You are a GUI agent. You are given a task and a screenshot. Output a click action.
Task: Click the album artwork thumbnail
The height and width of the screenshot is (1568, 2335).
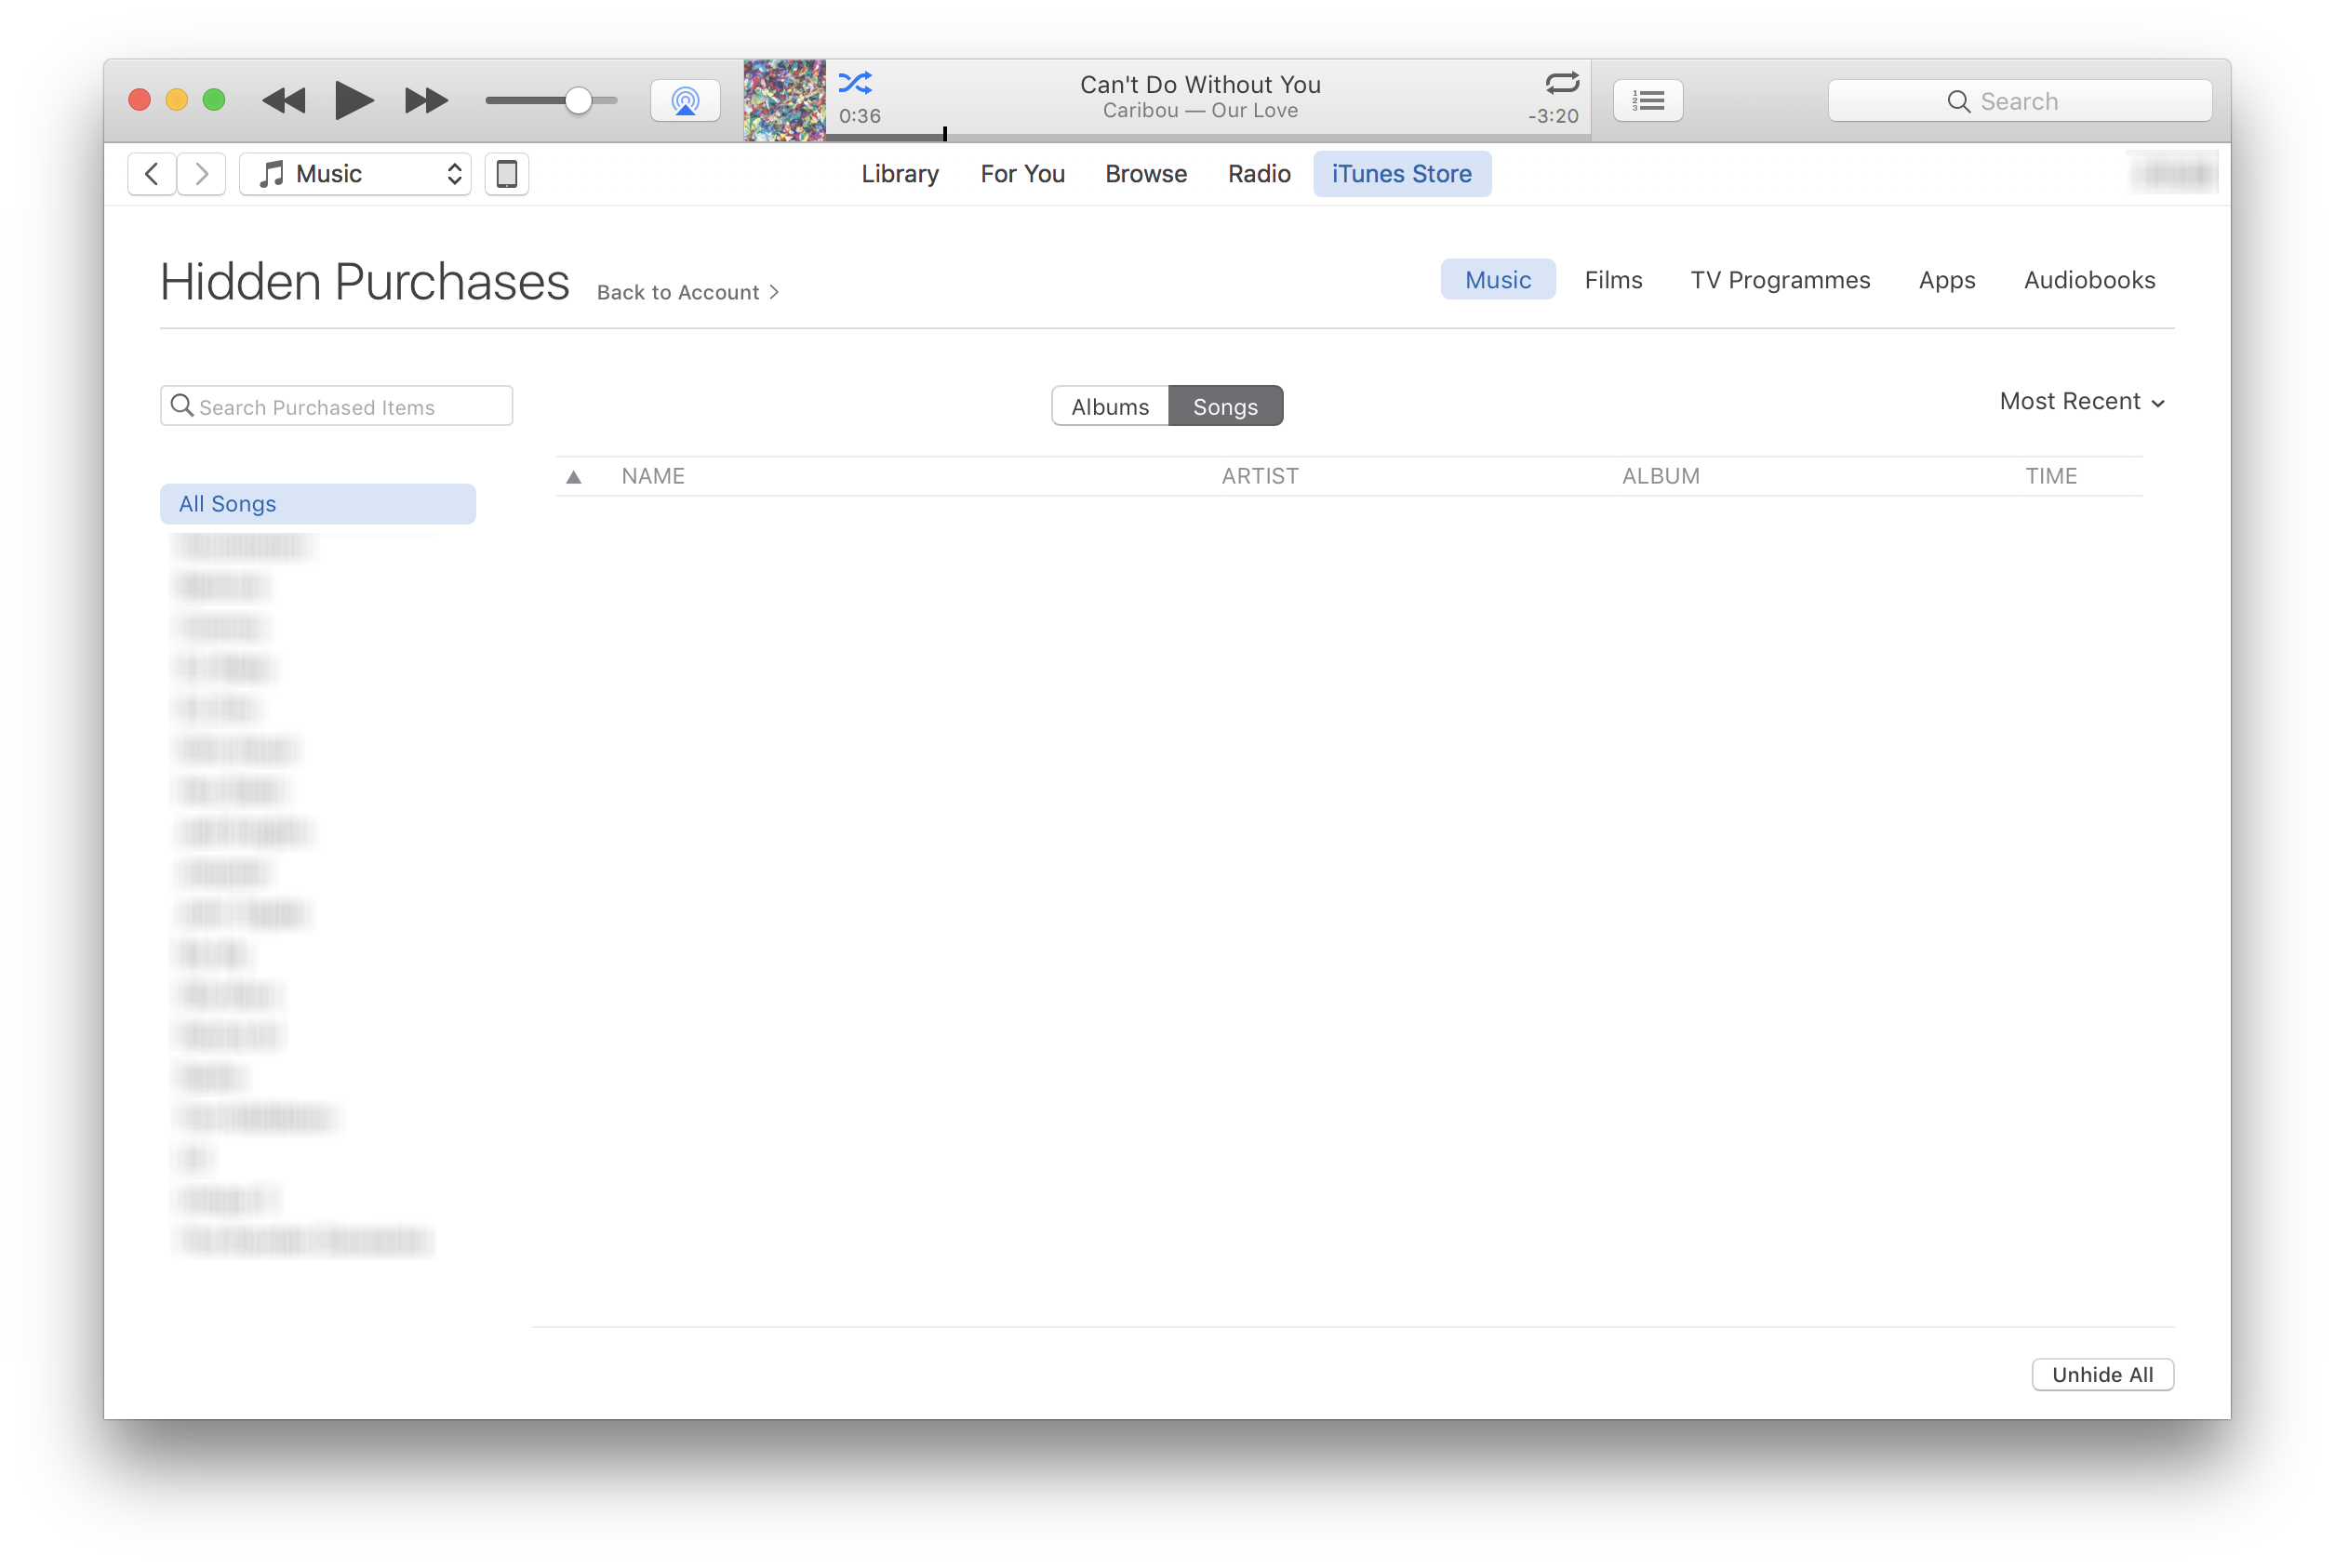(x=784, y=100)
